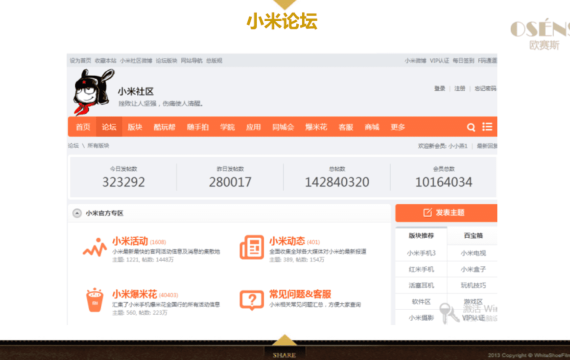The width and height of the screenshot is (570, 360).
Task: Click the Mi Bunny mascot logo
Action: pos(93,92)
